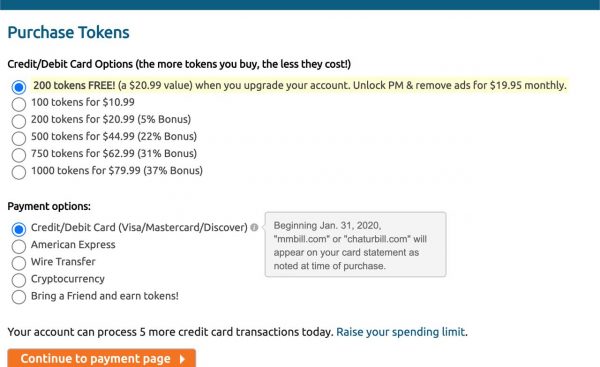Click Continue to payment page button

(x=101, y=358)
